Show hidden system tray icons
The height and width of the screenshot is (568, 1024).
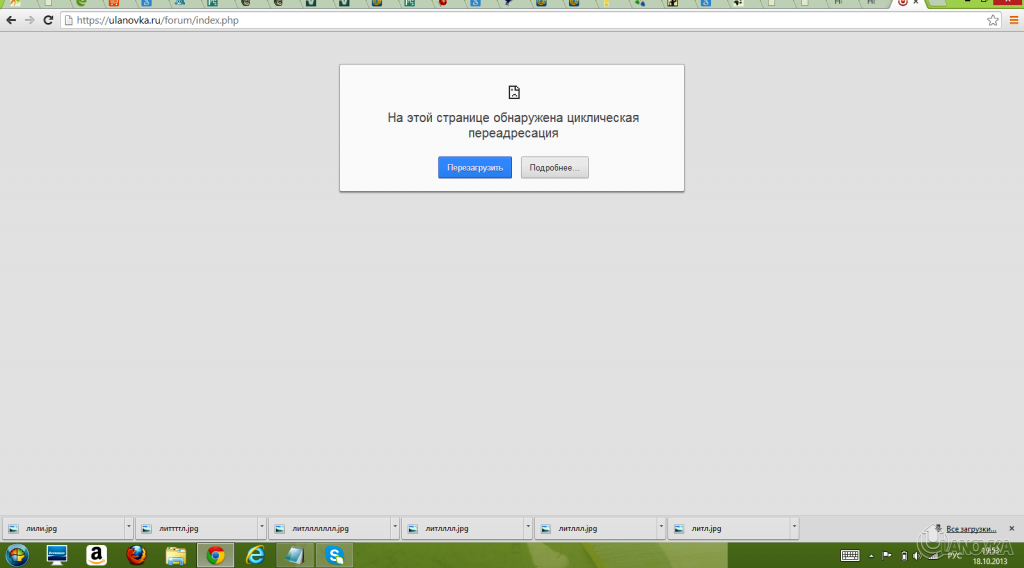pos(870,555)
